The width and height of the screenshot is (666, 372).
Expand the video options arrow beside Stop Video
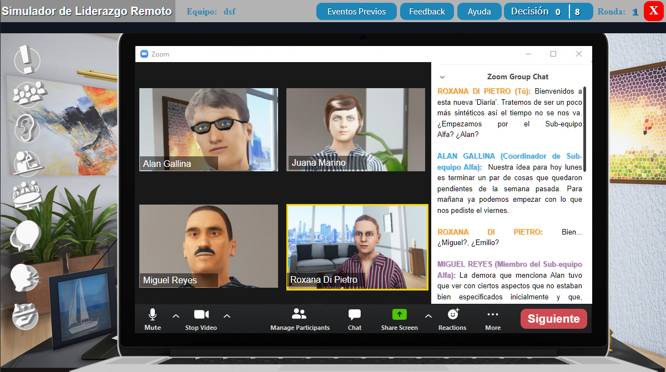227,316
